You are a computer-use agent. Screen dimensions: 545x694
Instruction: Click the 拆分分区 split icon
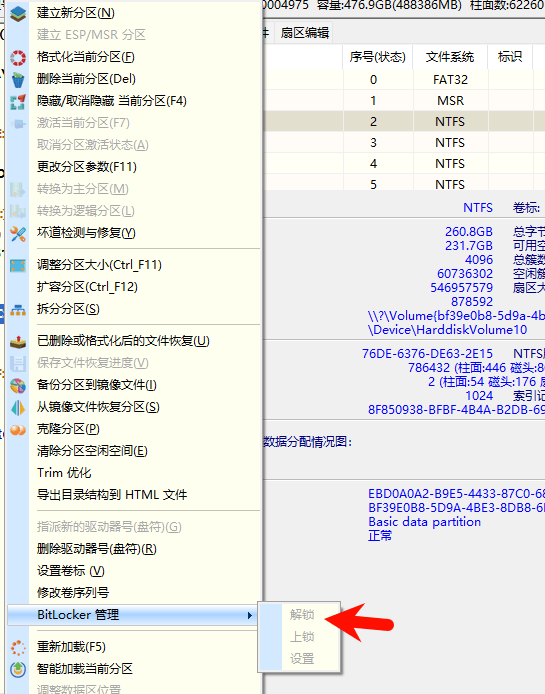tap(18, 309)
